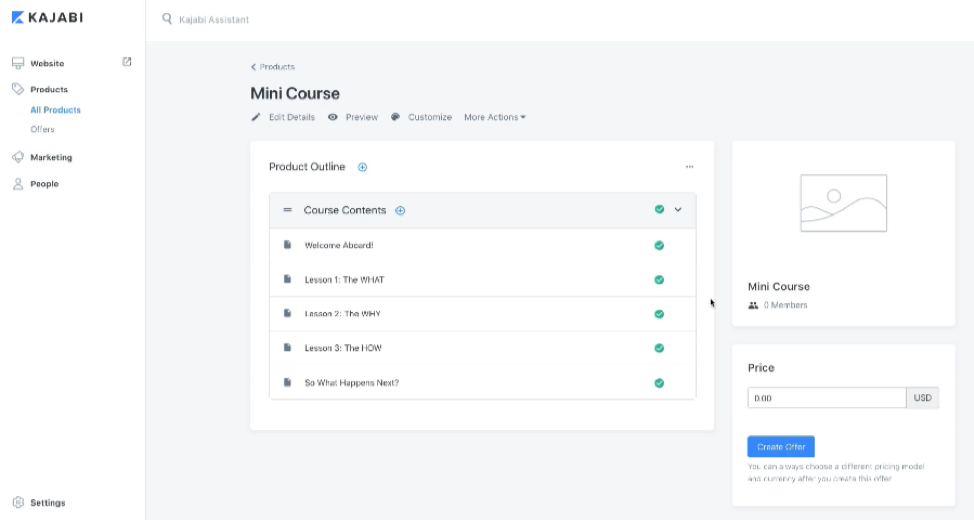Select Offers under Products
This screenshot has width=974, height=520.
coord(42,129)
